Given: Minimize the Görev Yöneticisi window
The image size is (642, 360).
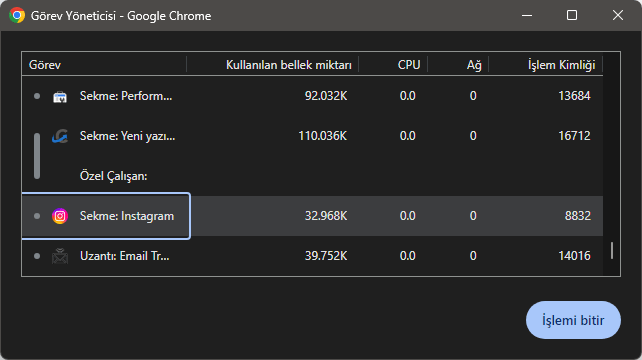Looking at the screenshot, I should pyautogui.click(x=527, y=16).
